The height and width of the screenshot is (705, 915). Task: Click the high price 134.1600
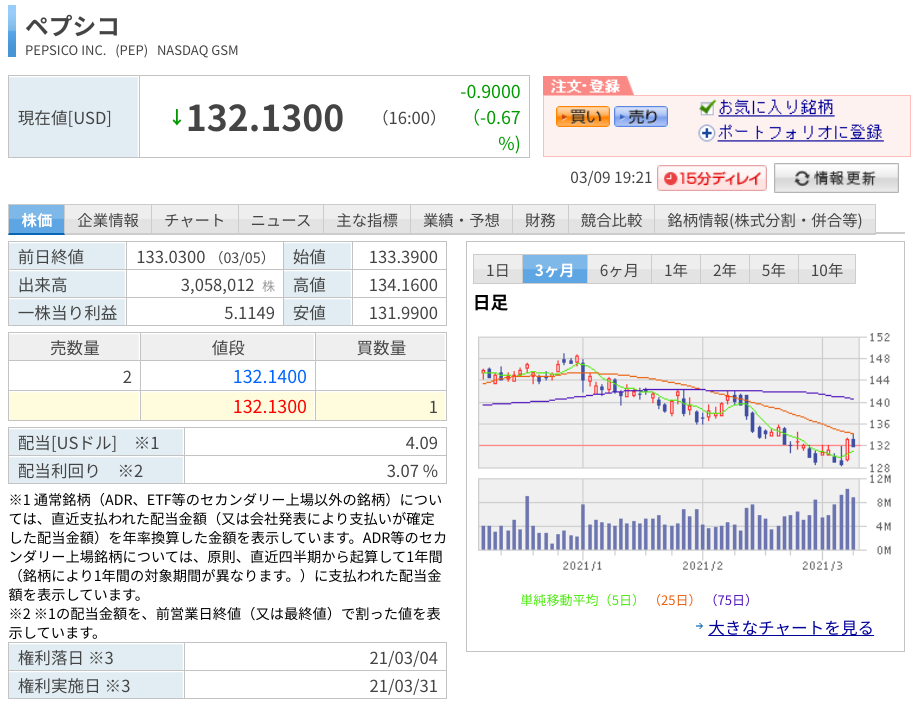click(403, 285)
